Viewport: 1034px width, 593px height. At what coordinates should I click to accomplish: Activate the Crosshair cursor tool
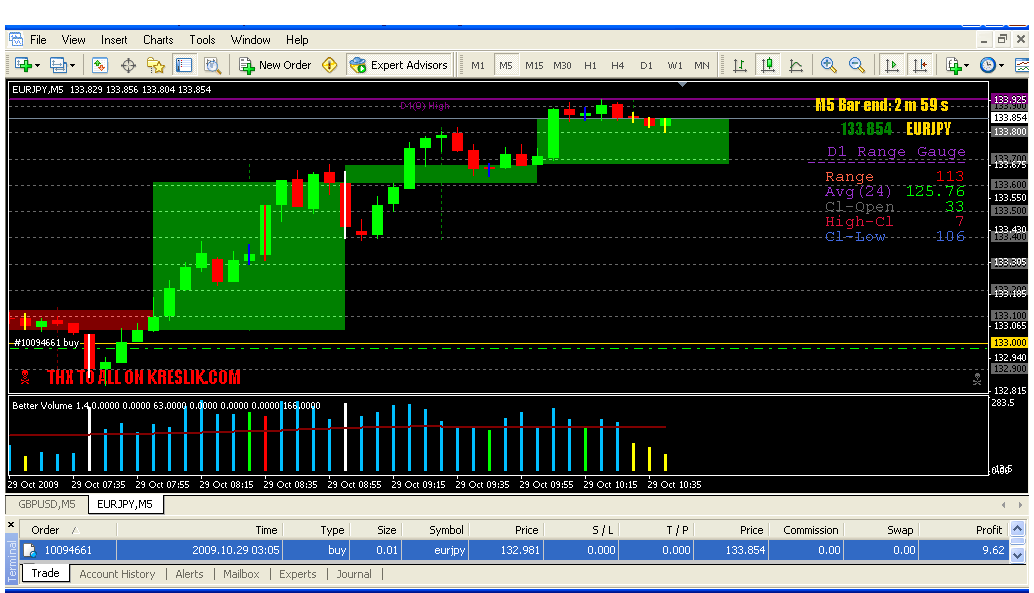(128, 65)
